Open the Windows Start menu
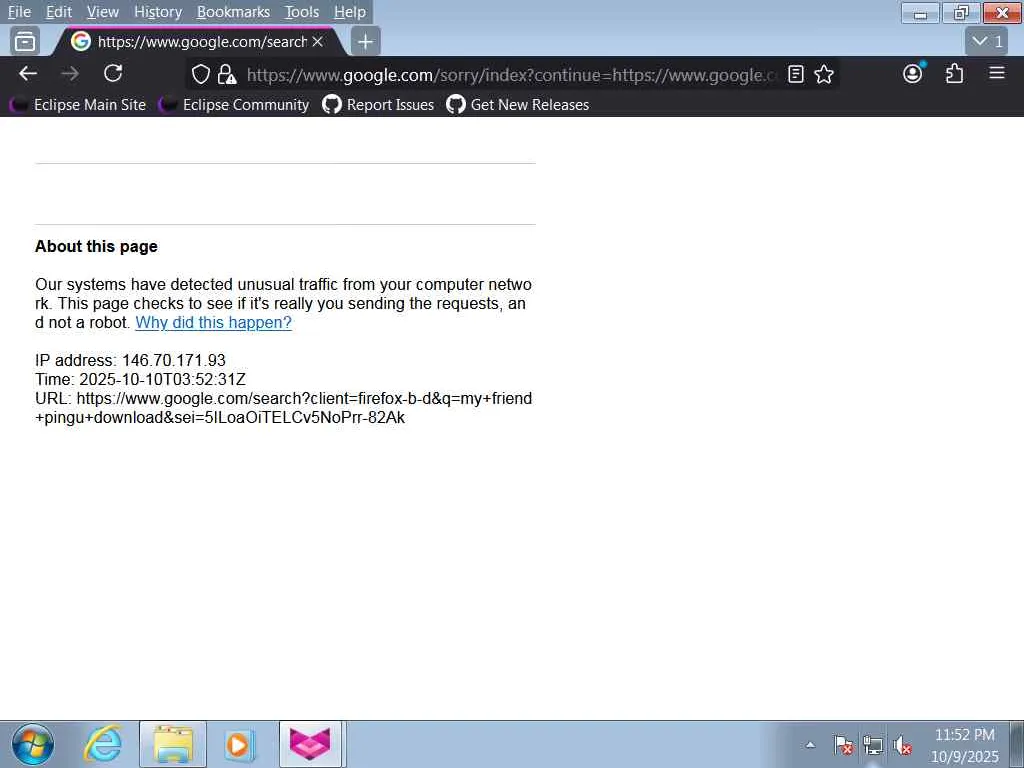The height and width of the screenshot is (768, 1024). [33, 744]
